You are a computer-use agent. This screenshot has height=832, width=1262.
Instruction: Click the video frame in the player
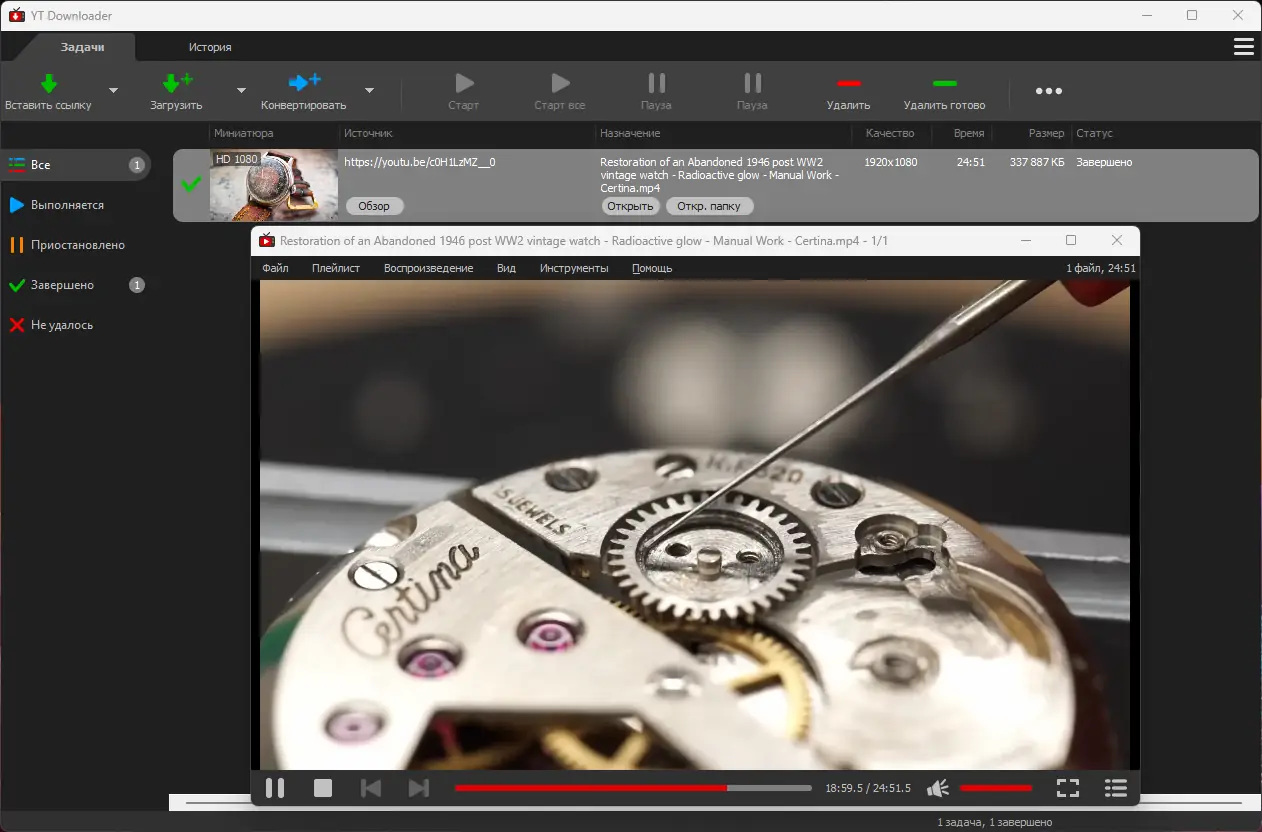(695, 525)
